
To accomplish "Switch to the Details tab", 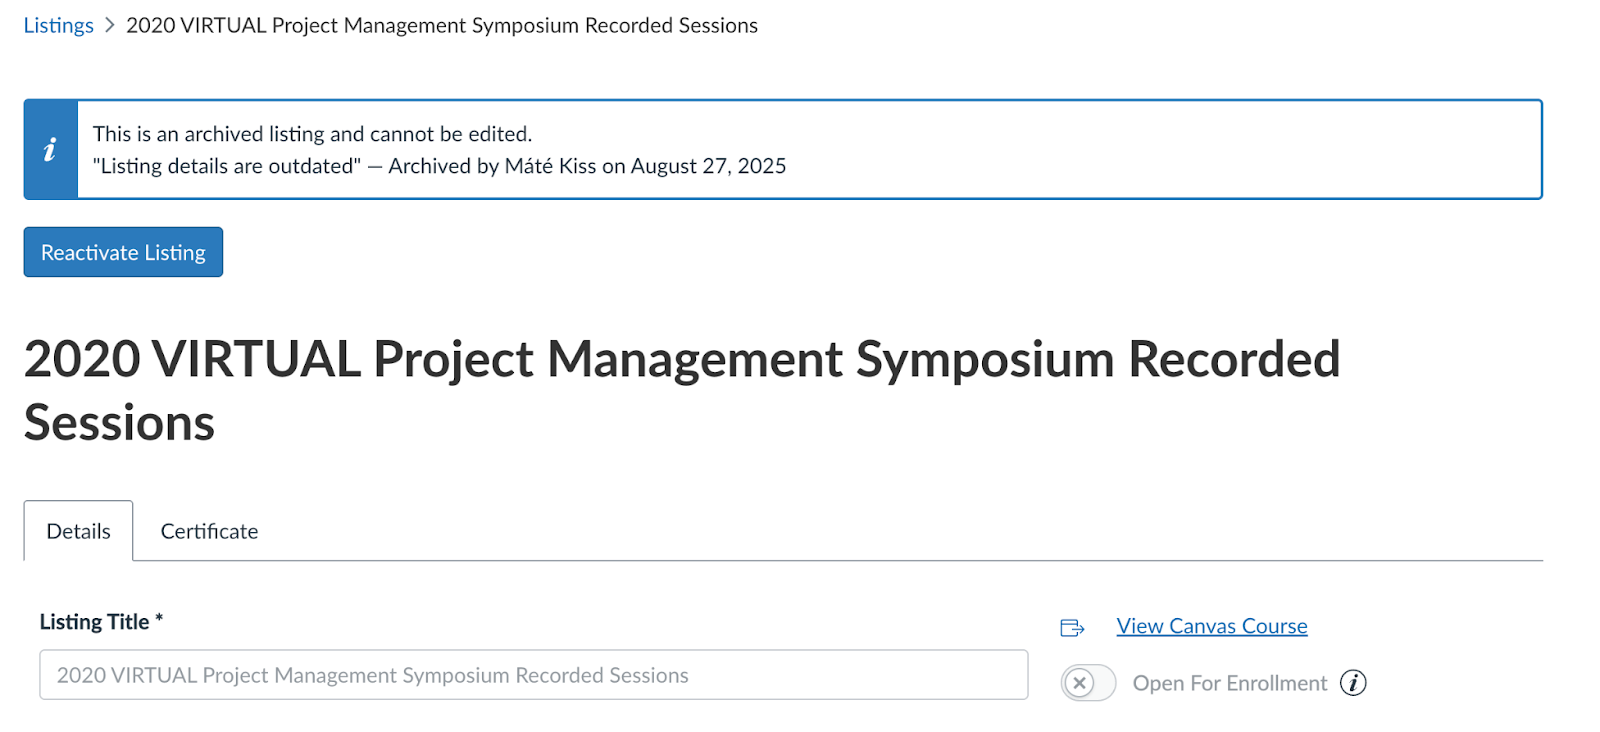I will pos(78,531).
